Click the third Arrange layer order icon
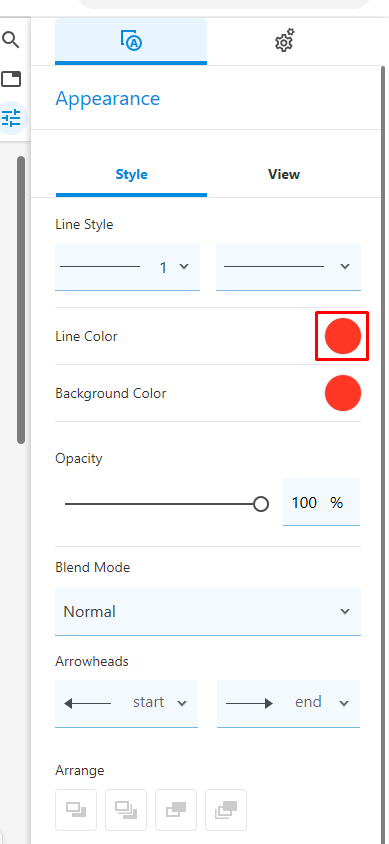The height and width of the screenshot is (844, 389). coord(176,810)
